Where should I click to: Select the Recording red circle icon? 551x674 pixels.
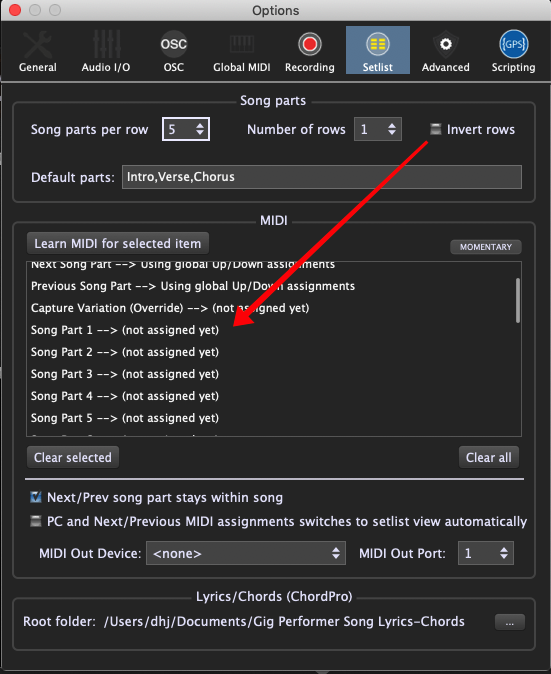[x=309, y=44]
